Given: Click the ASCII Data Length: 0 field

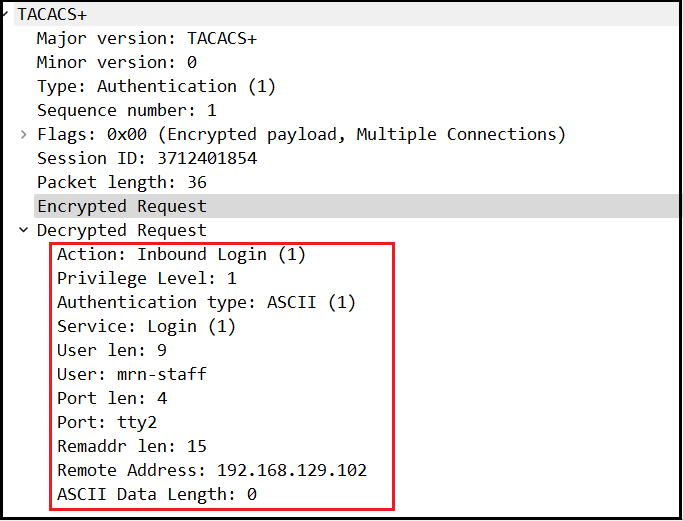Looking at the screenshot, I should tap(156, 494).
